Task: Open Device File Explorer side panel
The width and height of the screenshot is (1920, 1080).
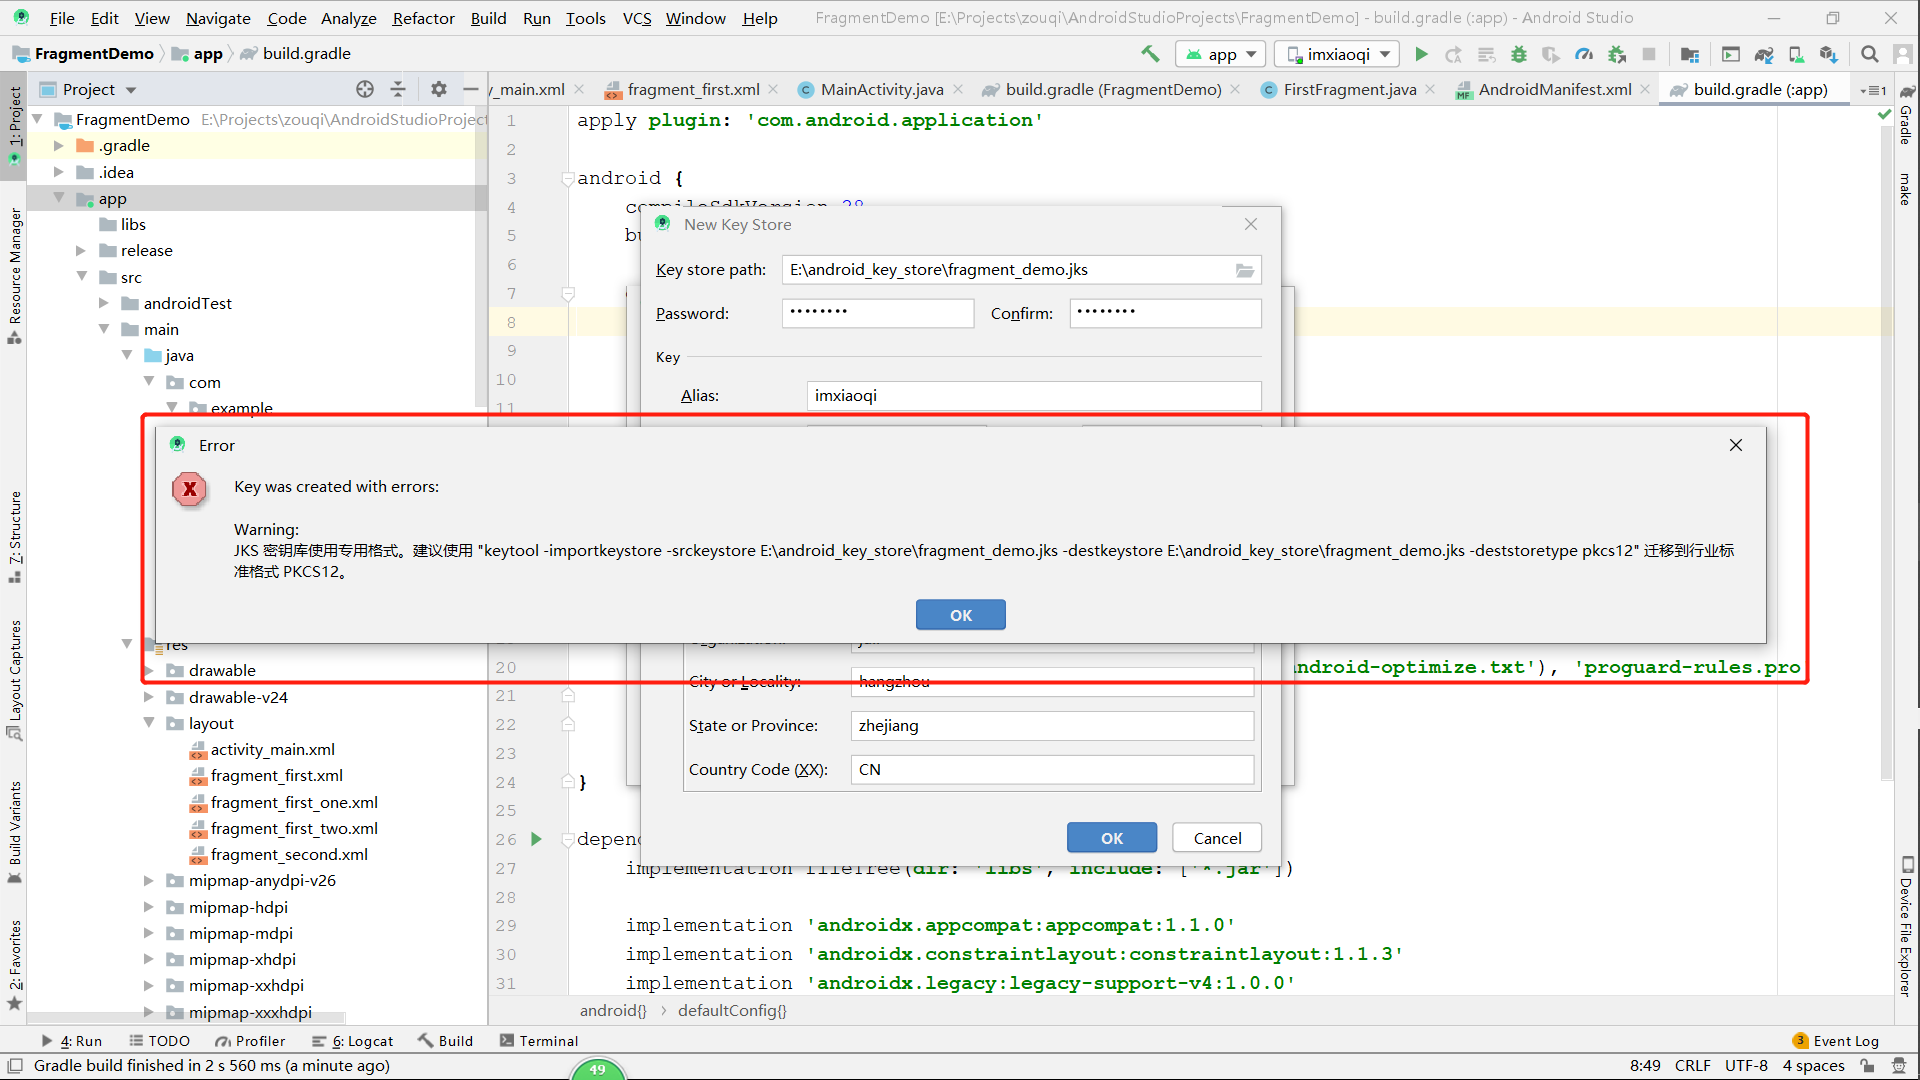Action: [x=1906, y=926]
